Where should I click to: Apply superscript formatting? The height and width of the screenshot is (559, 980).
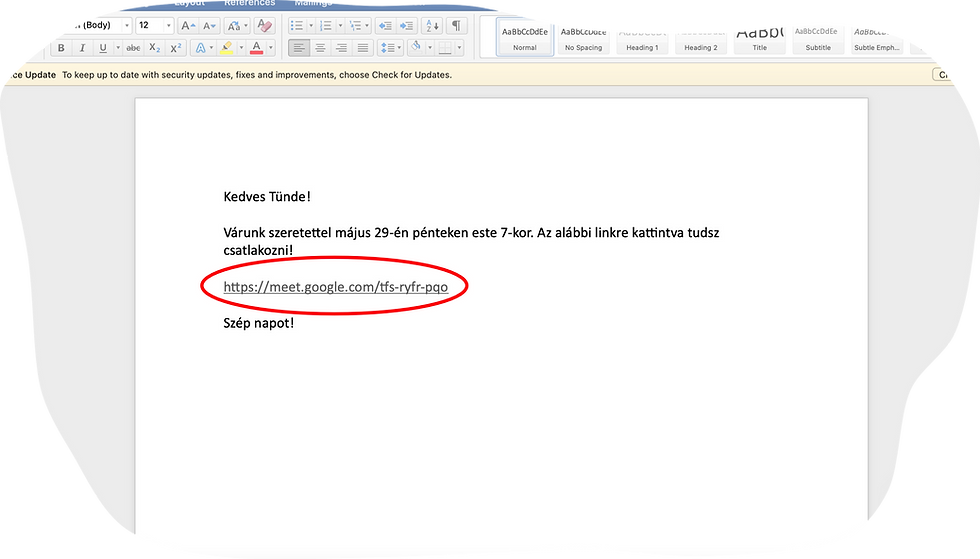click(x=176, y=48)
